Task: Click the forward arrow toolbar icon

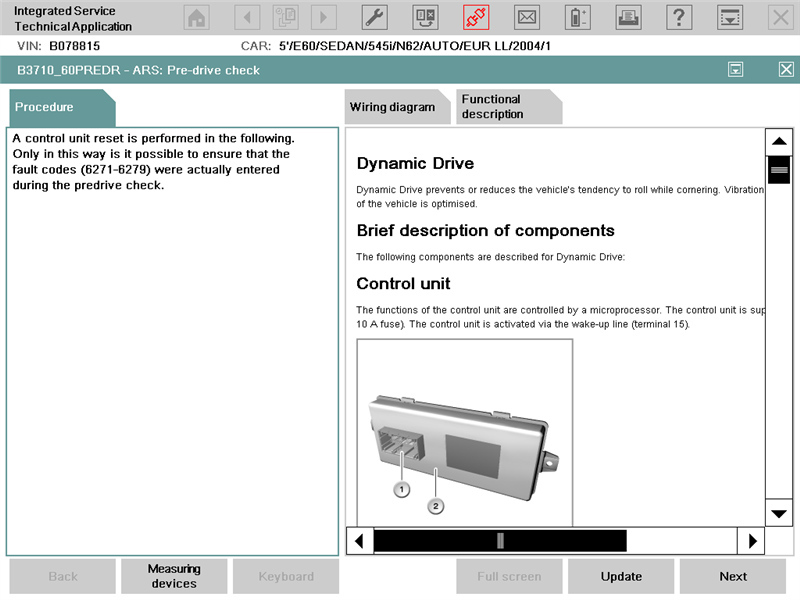Action: (x=323, y=18)
